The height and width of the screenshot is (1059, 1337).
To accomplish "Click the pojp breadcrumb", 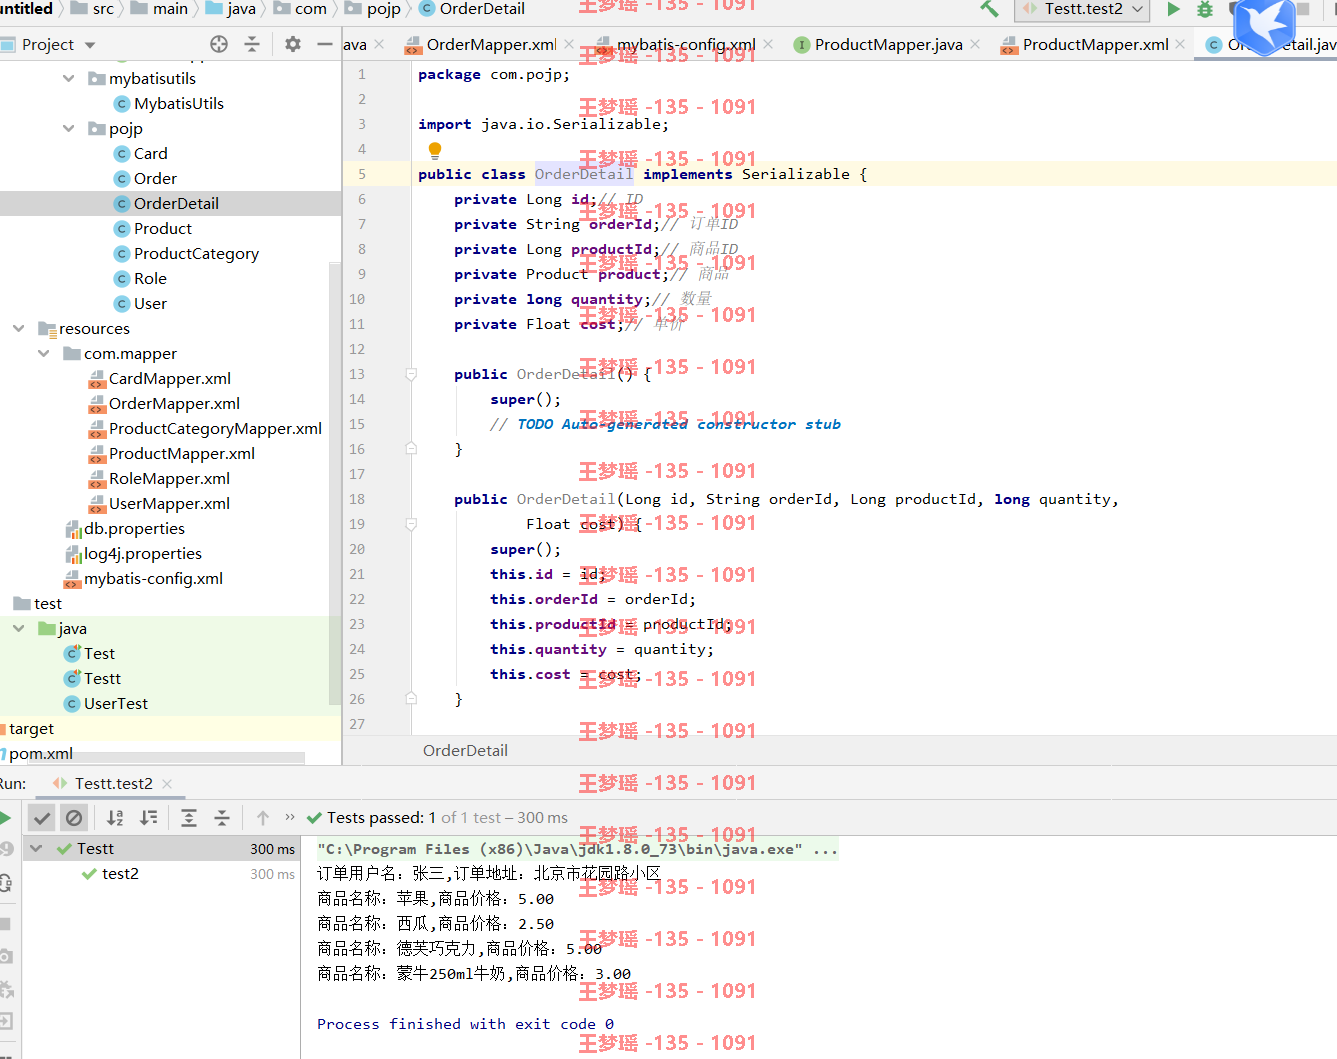I will tap(373, 9).
